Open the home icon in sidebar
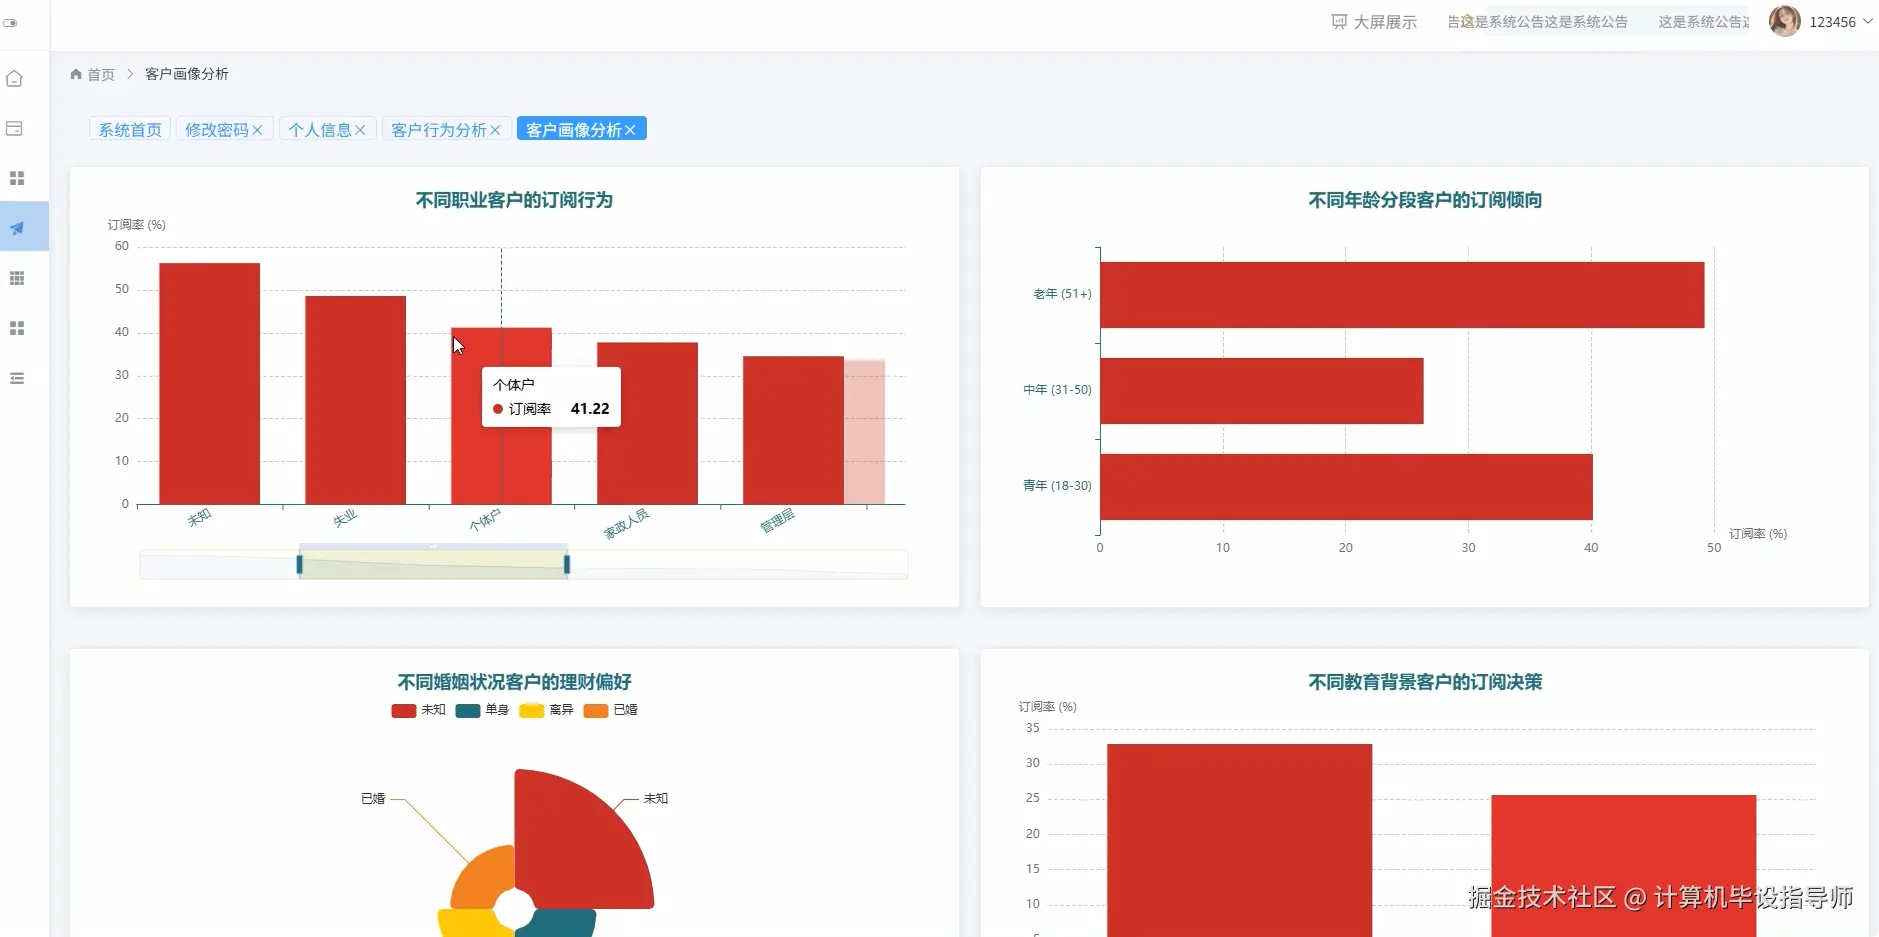 [15, 78]
